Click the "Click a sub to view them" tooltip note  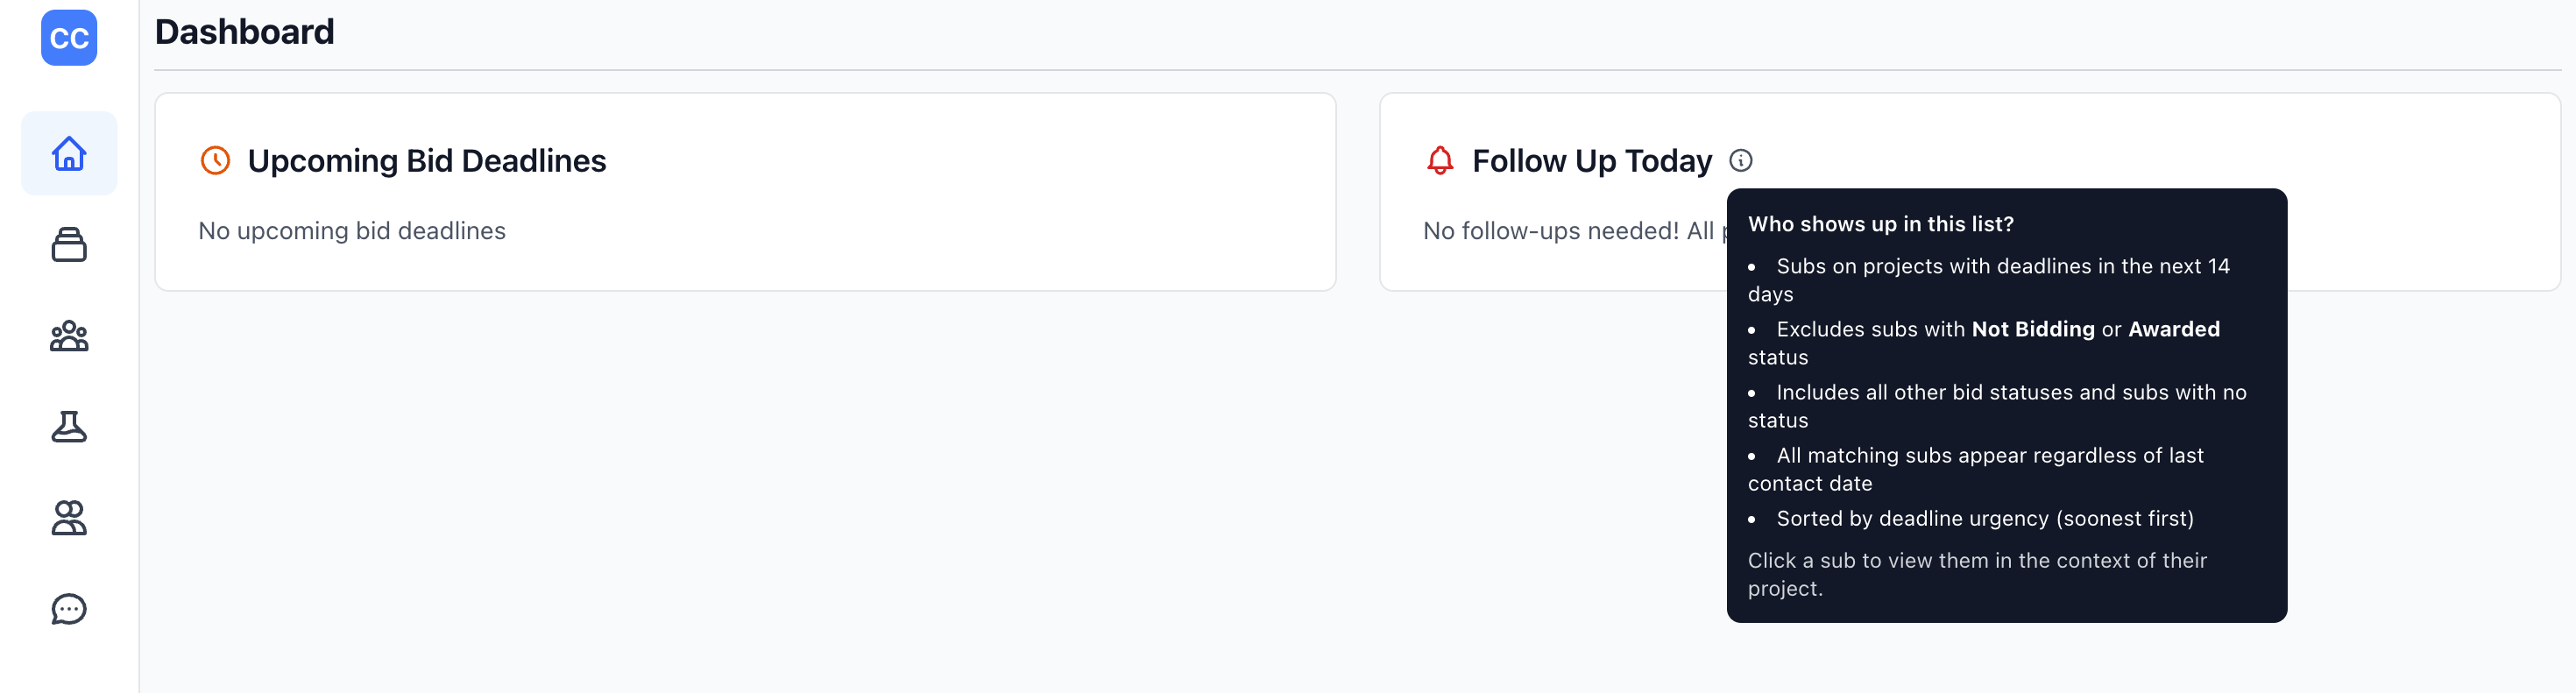[1976, 561]
